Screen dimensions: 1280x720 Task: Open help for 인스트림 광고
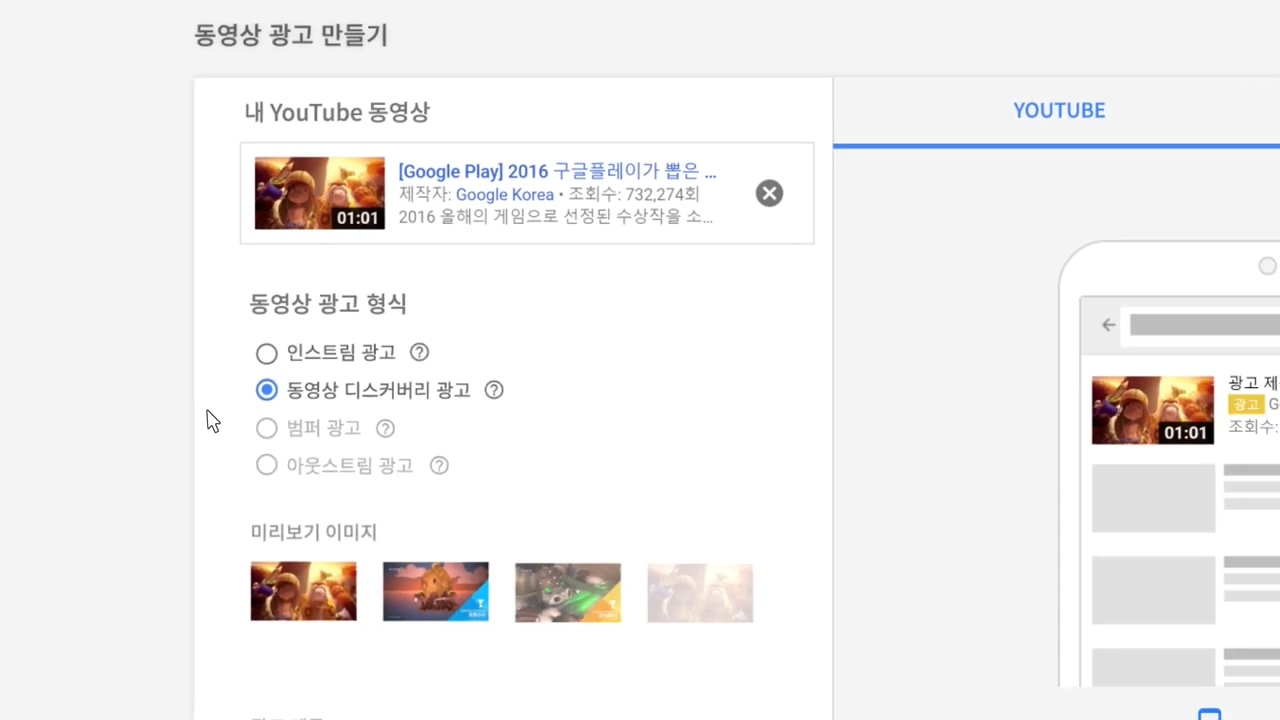click(420, 352)
